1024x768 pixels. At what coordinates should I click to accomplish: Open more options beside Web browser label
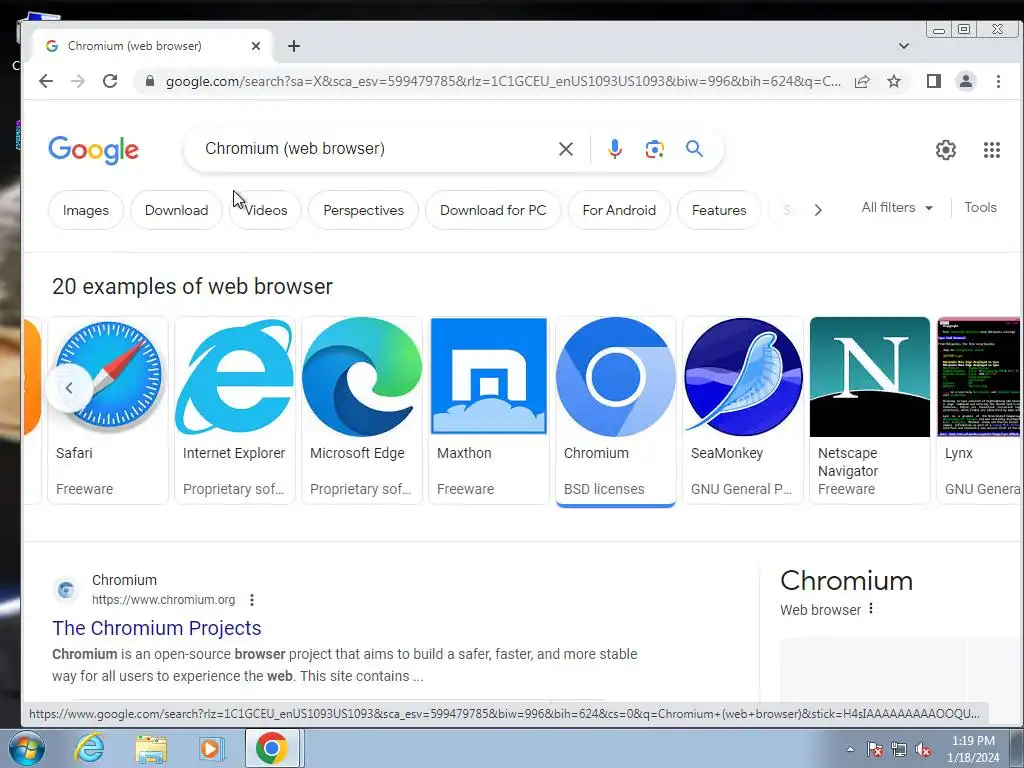pos(871,609)
